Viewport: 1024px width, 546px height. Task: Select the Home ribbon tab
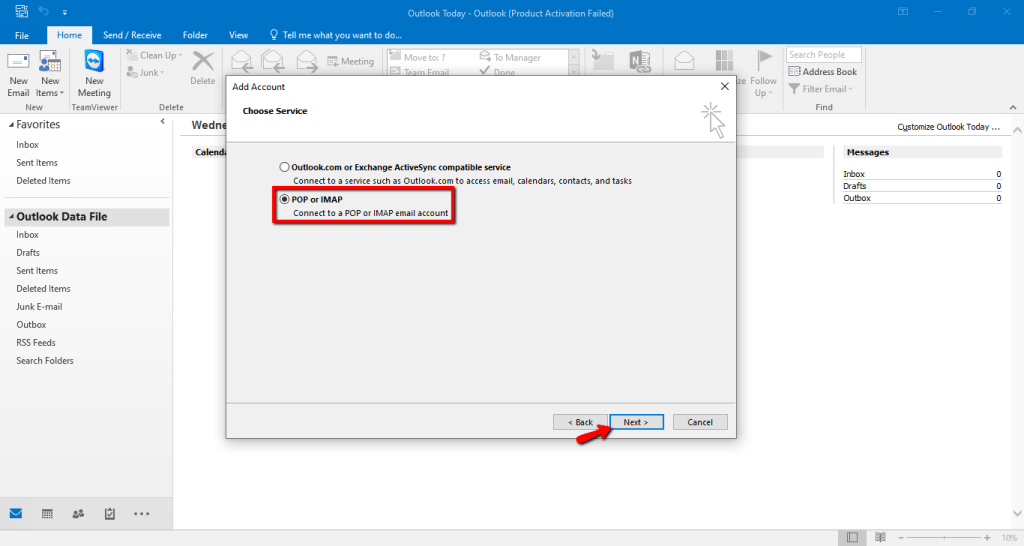click(69, 35)
